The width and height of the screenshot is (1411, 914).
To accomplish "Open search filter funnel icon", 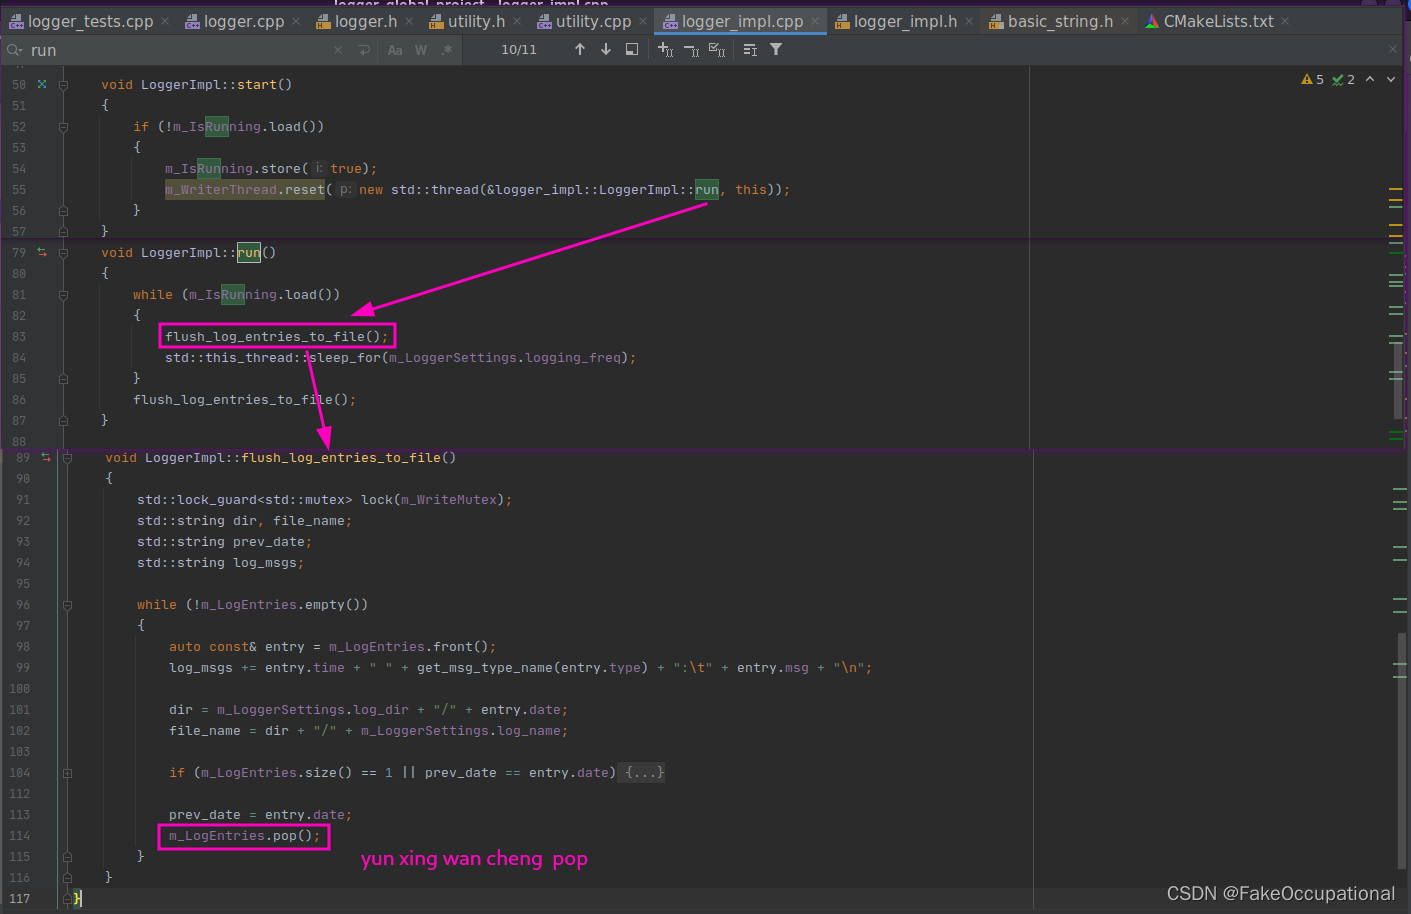I will (776, 49).
